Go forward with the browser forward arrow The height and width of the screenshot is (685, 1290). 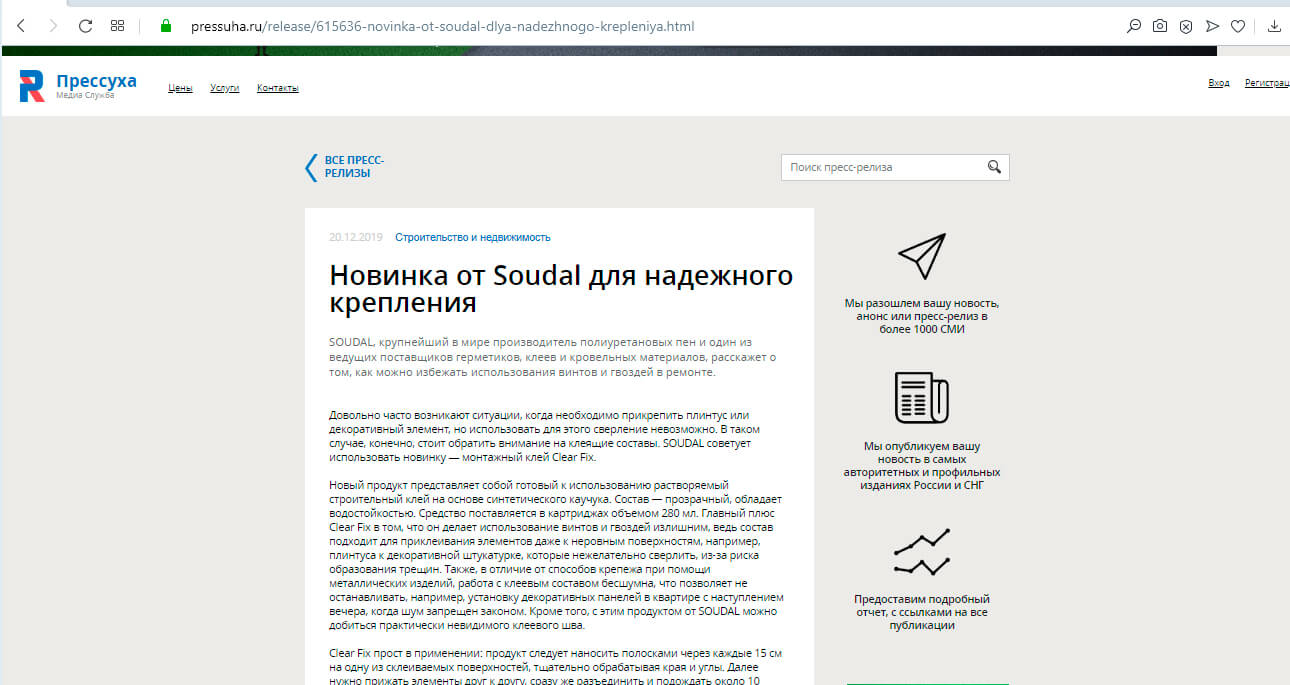pos(53,26)
